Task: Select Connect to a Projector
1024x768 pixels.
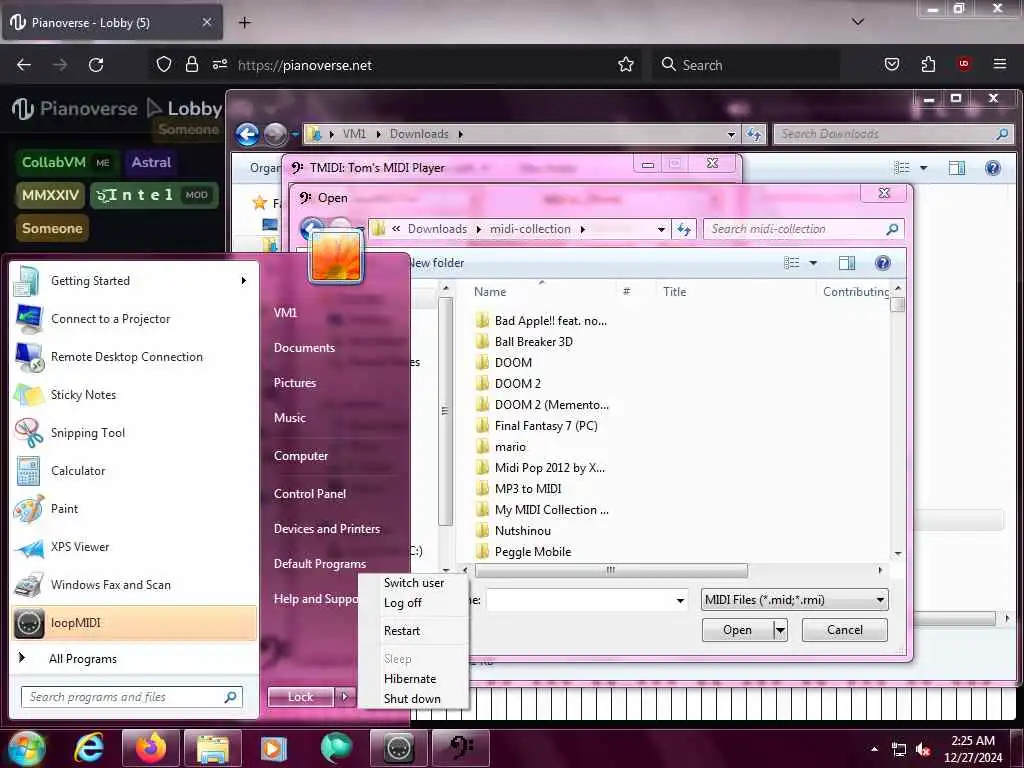Action: click(x=134, y=319)
